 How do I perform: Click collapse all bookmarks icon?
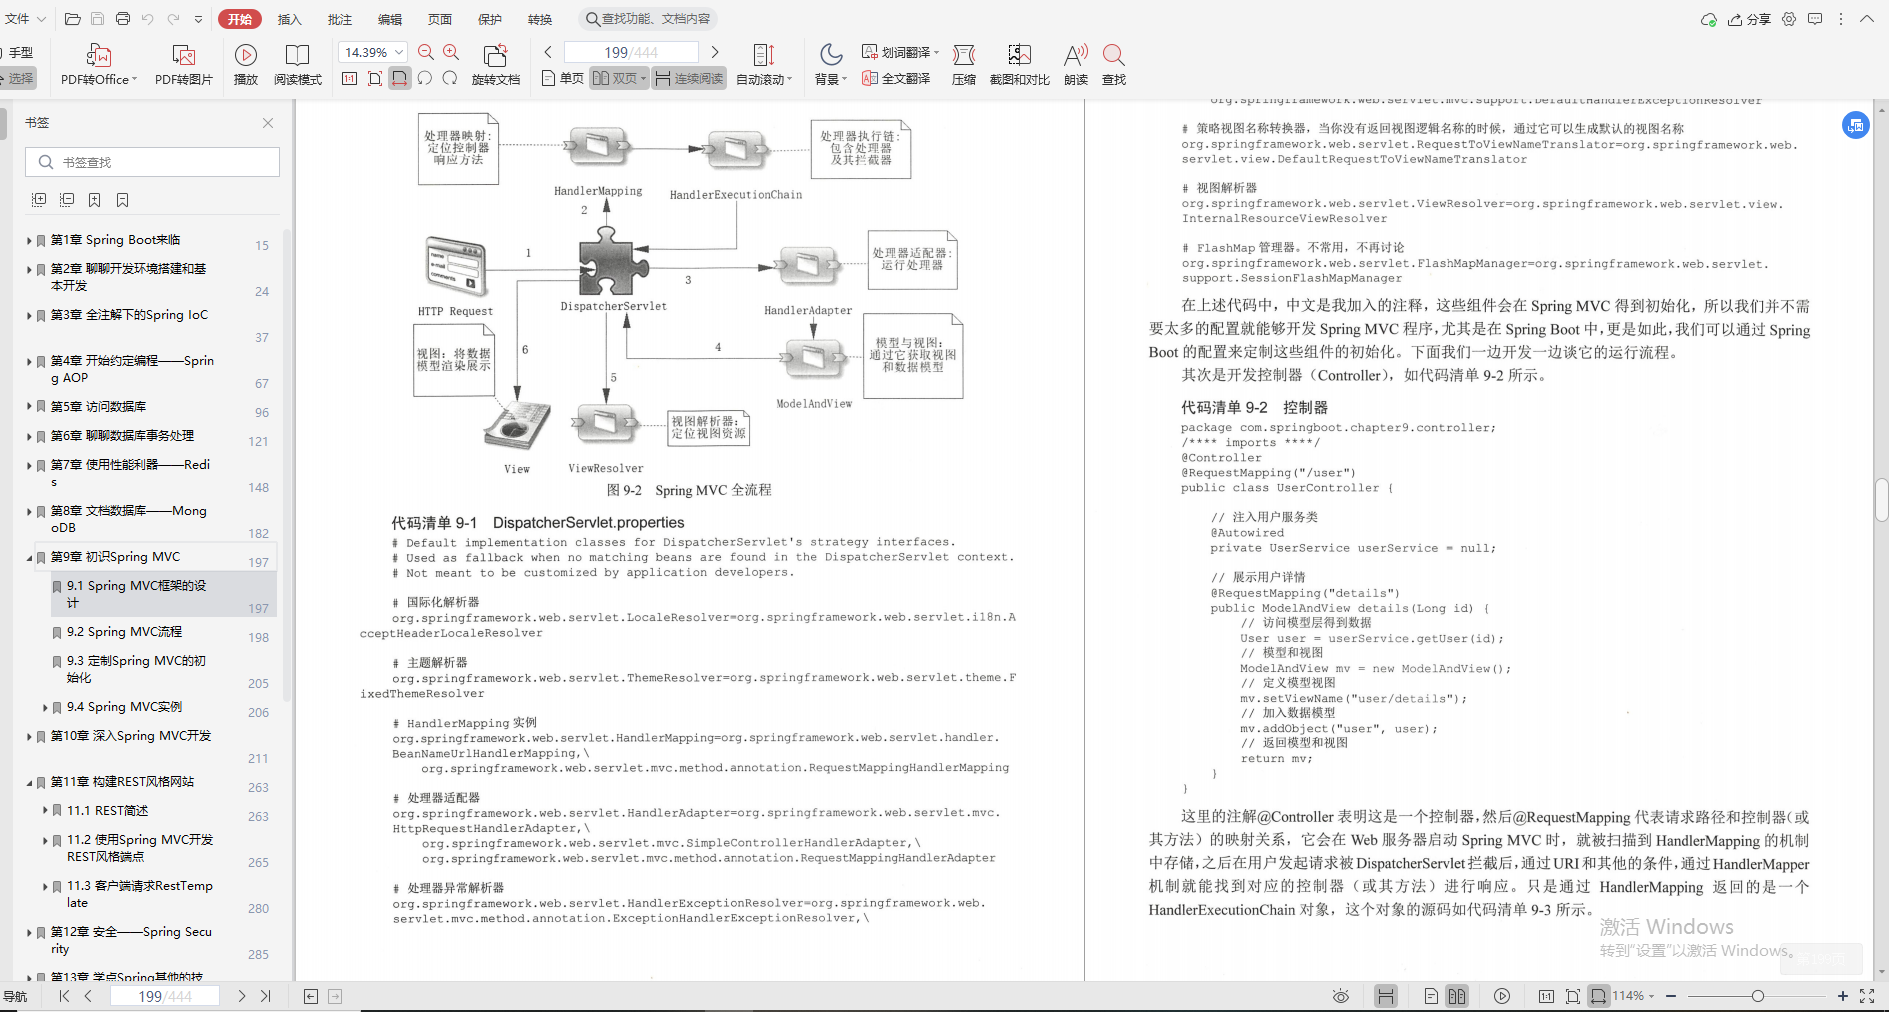(67, 200)
